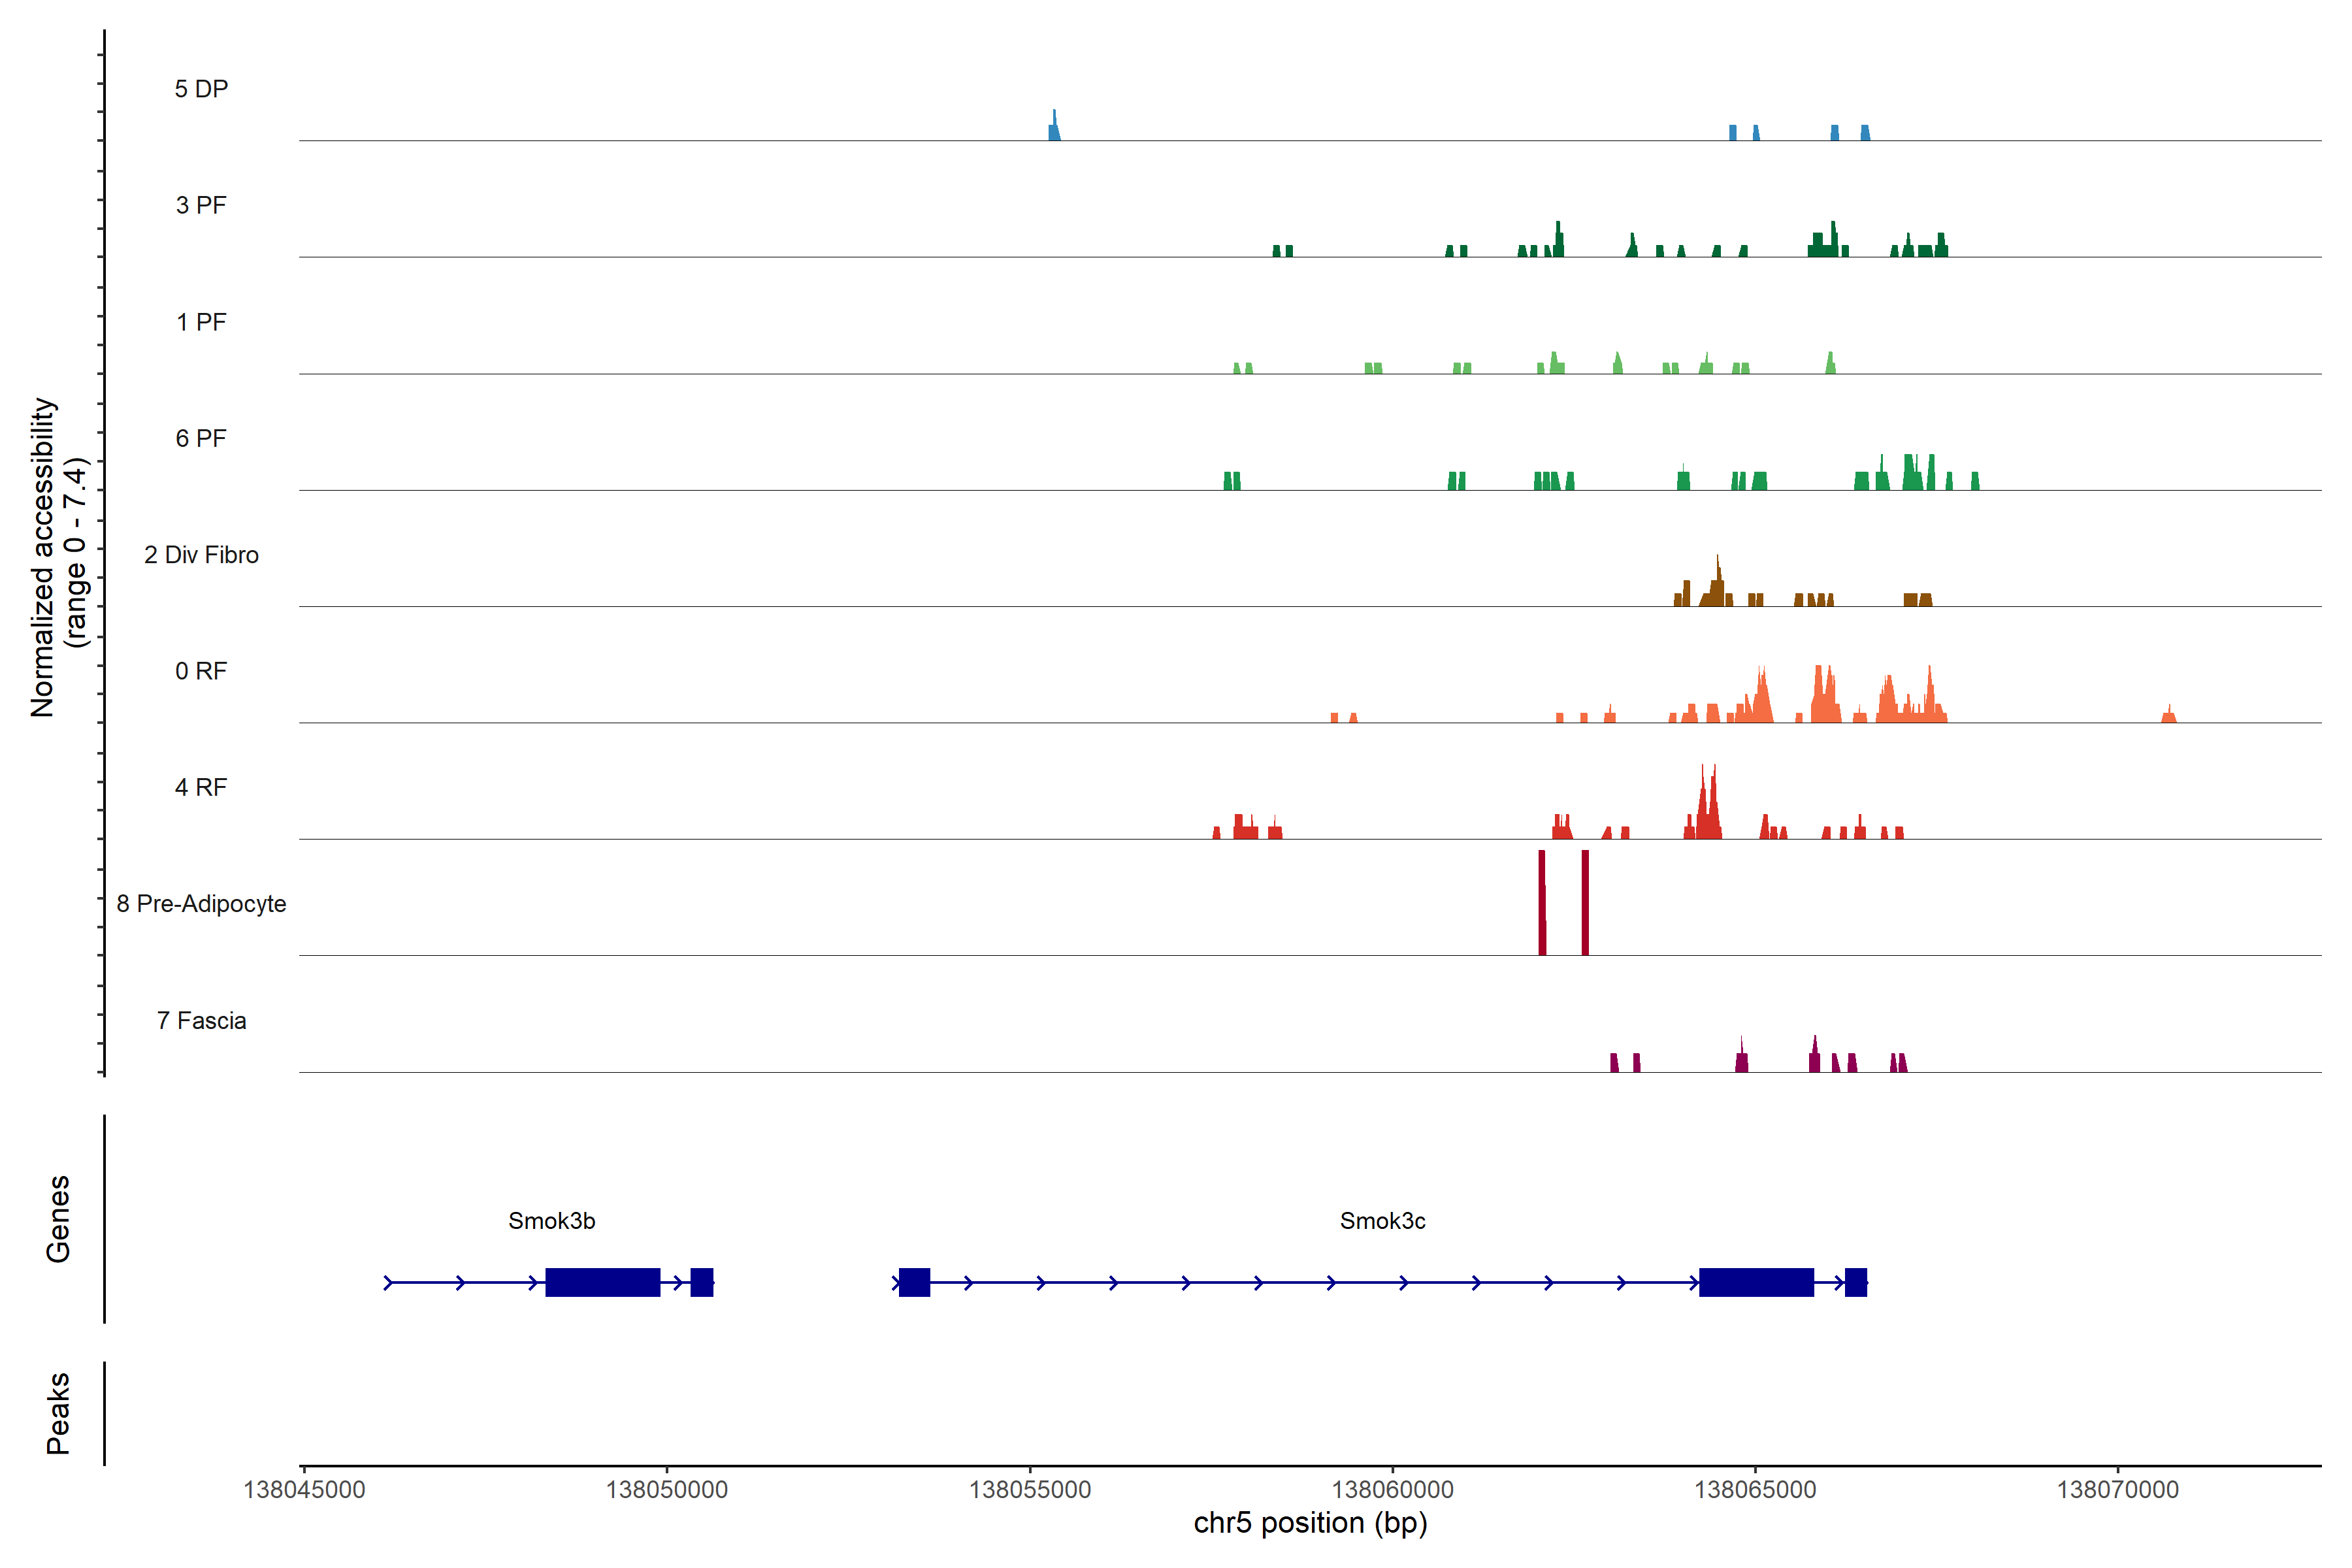Click the 6 PF track label
This screenshot has width=2352, height=1568.
pyautogui.click(x=201, y=438)
